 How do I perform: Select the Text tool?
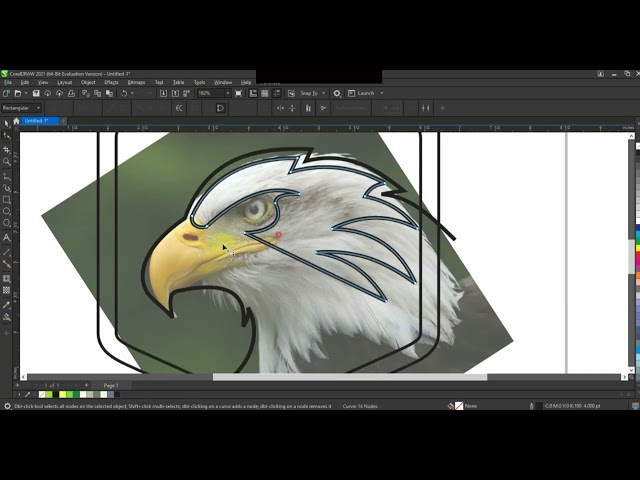(6, 237)
